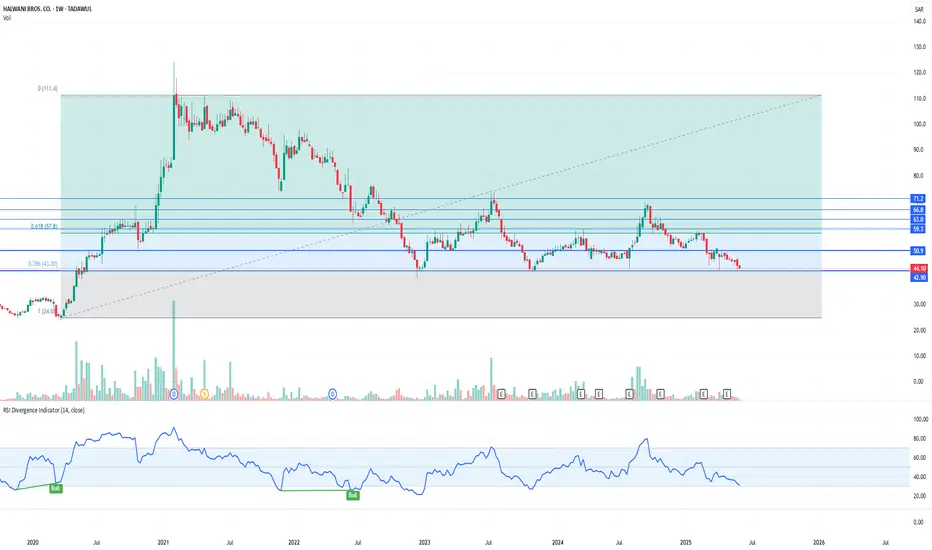This screenshot has width=932, height=550.
Task: Click the Fibonacci 1 (24.68) level label
Action: click(48, 311)
